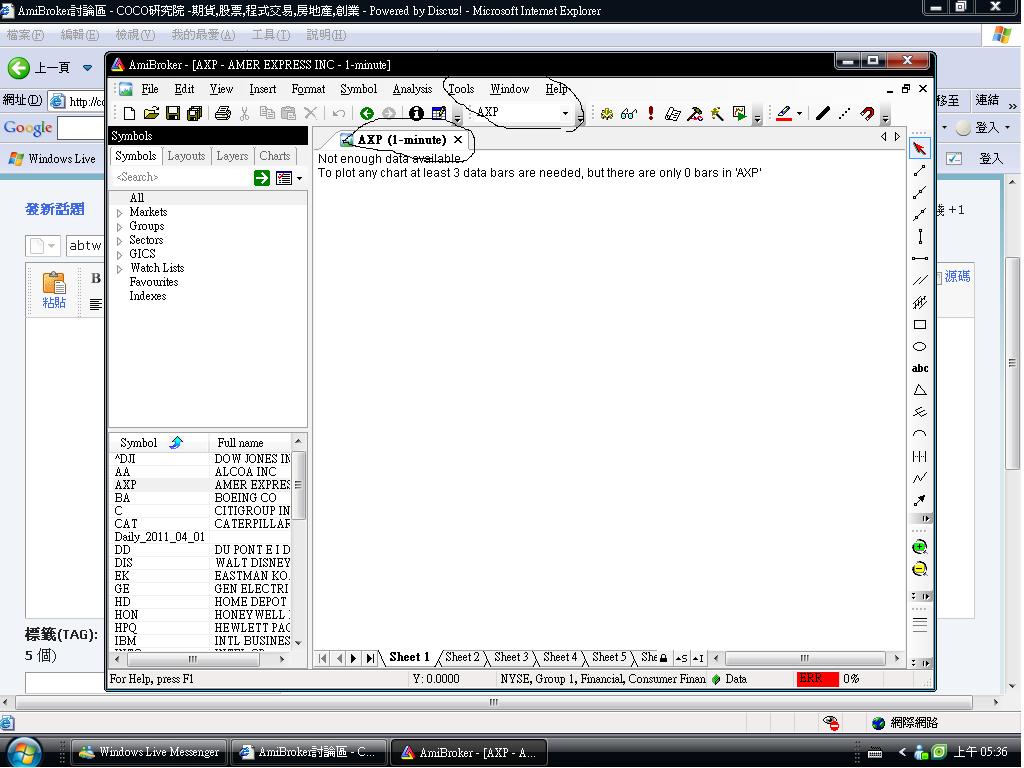Screen dimensions: 1024x768
Task: Switch to the Layouts tab
Action: pos(186,156)
